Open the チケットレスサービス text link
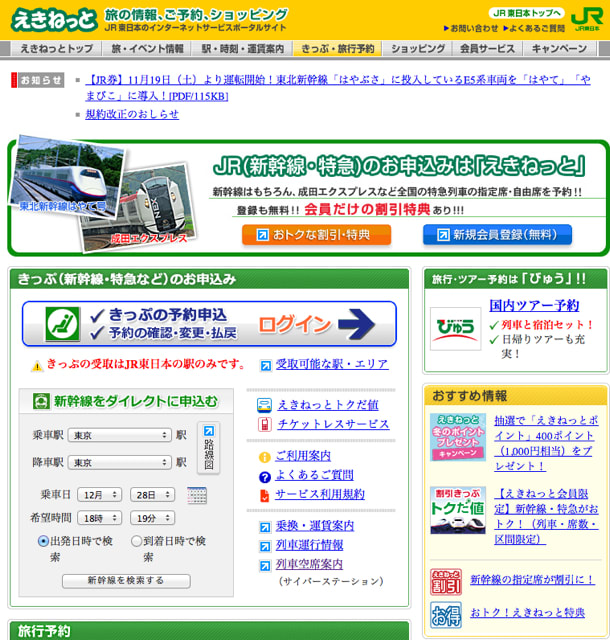The width and height of the screenshot is (610, 640). click(x=334, y=424)
